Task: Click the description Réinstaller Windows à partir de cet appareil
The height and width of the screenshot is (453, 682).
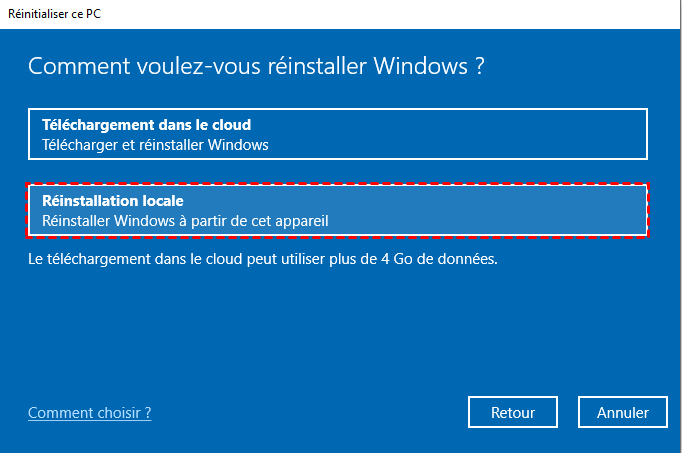Action: [185, 221]
